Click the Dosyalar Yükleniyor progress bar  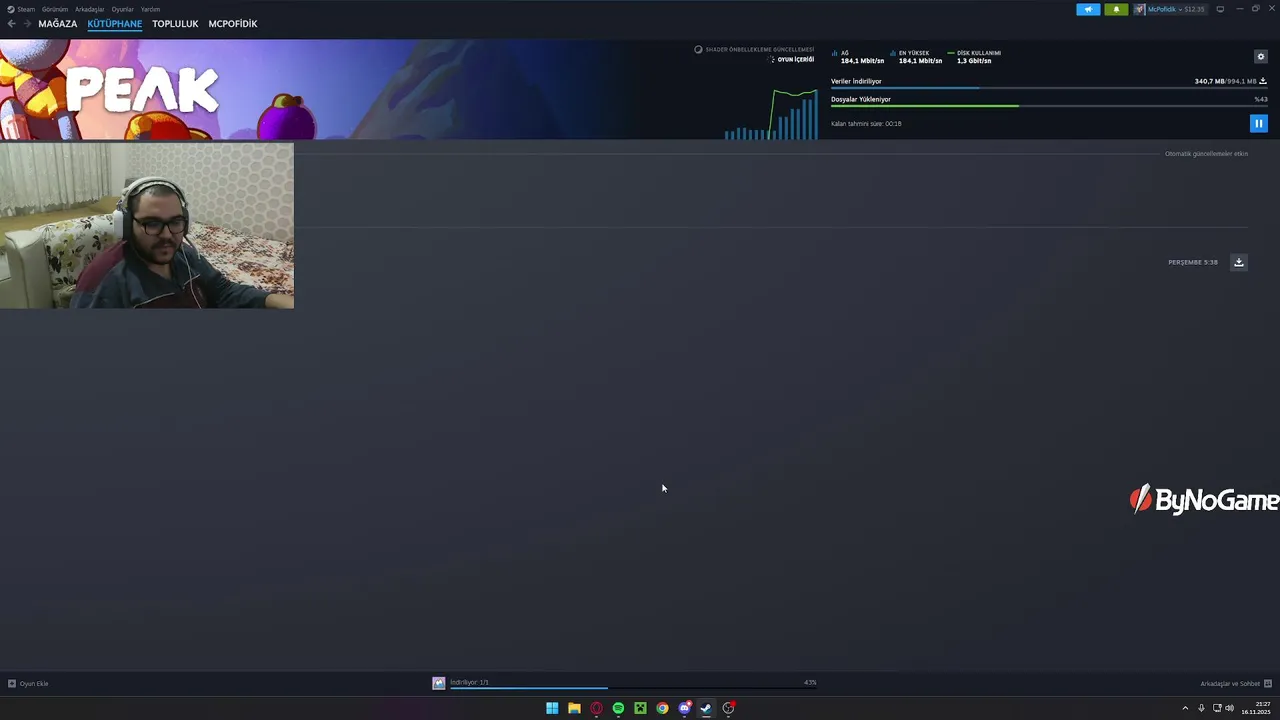[1049, 106]
